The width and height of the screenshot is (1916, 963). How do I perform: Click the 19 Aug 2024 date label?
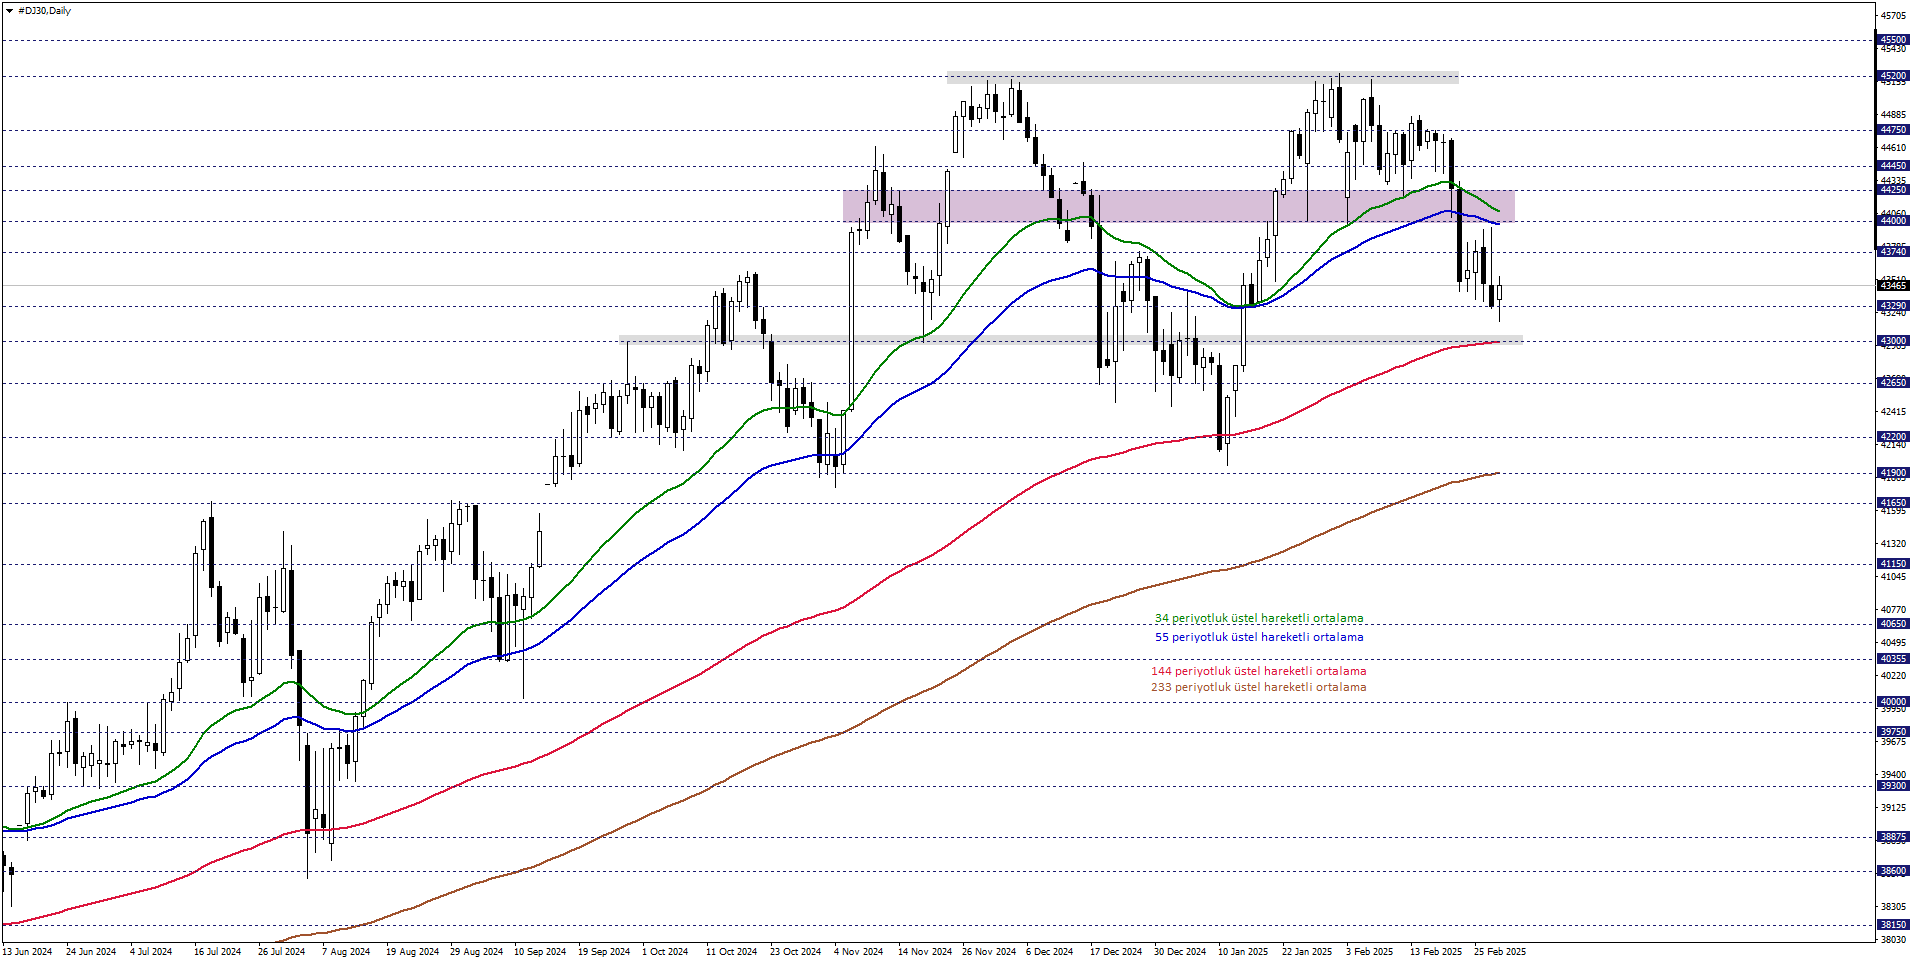(x=412, y=952)
